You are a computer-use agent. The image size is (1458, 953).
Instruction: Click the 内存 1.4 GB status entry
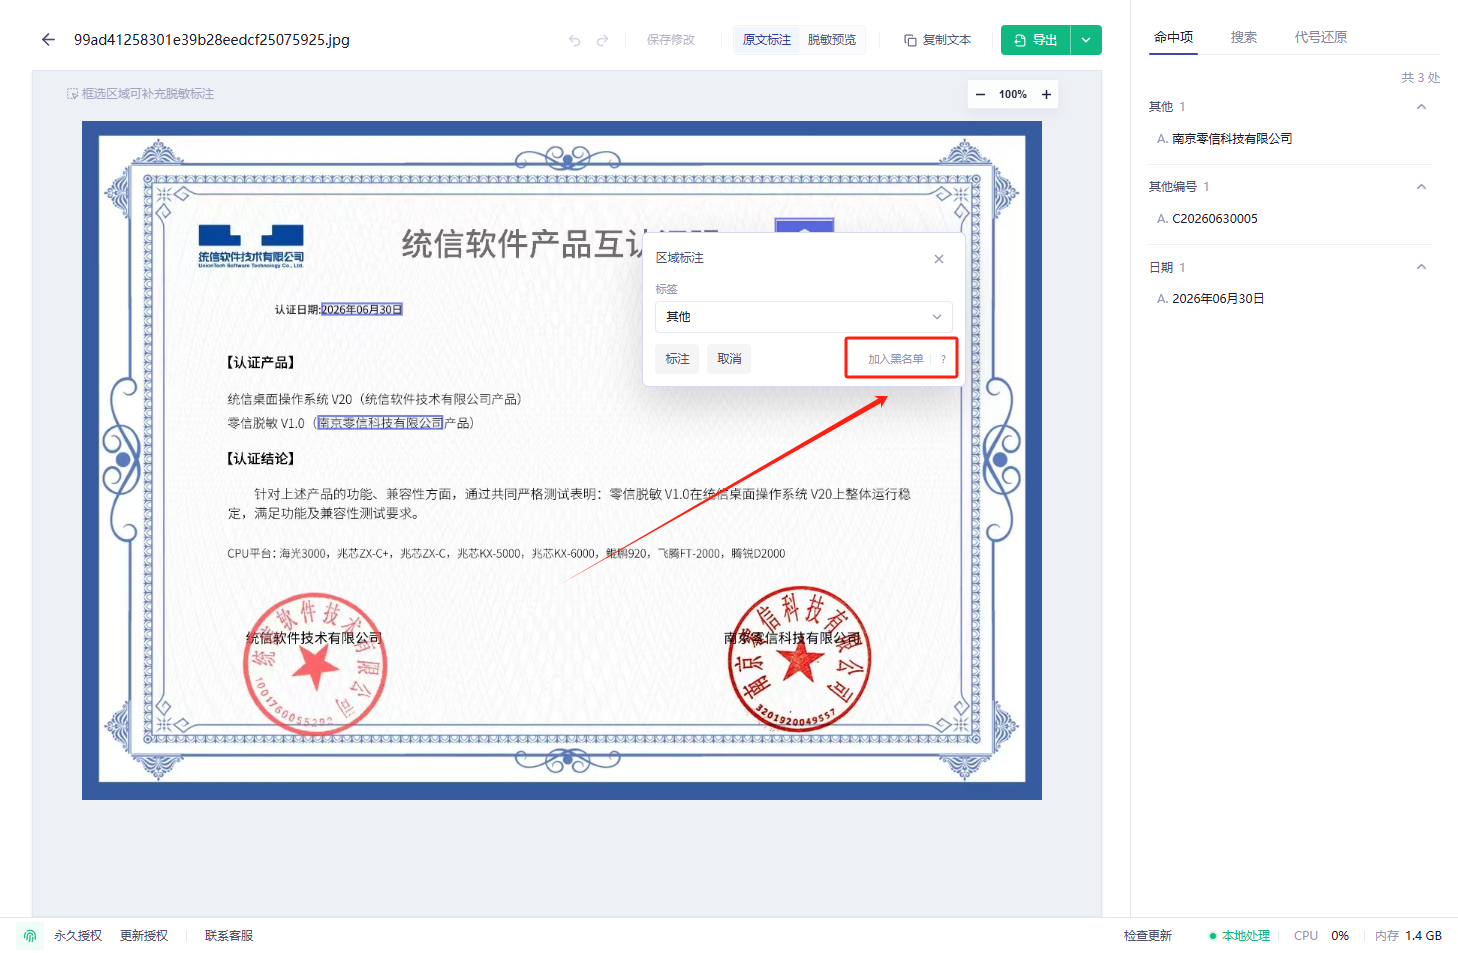coord(1408,936)
